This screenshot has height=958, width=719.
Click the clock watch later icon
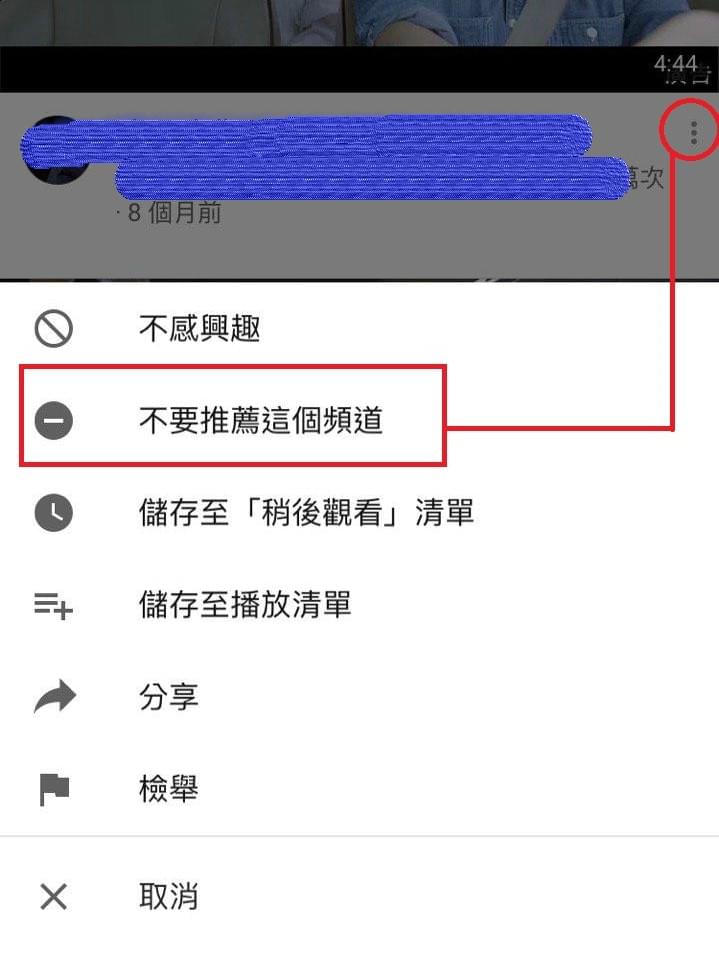click(x=54, y=512)
